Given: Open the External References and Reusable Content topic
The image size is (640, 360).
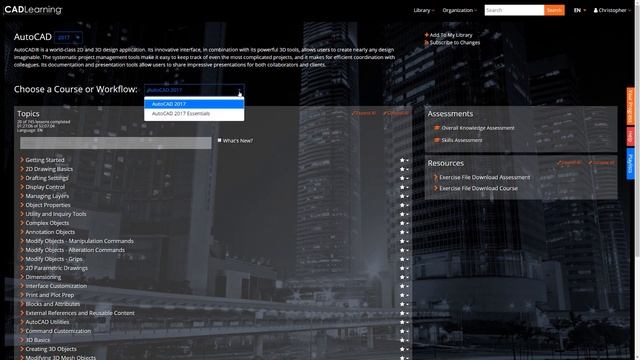Looking at the screenshot, I should tap(80, 313).
